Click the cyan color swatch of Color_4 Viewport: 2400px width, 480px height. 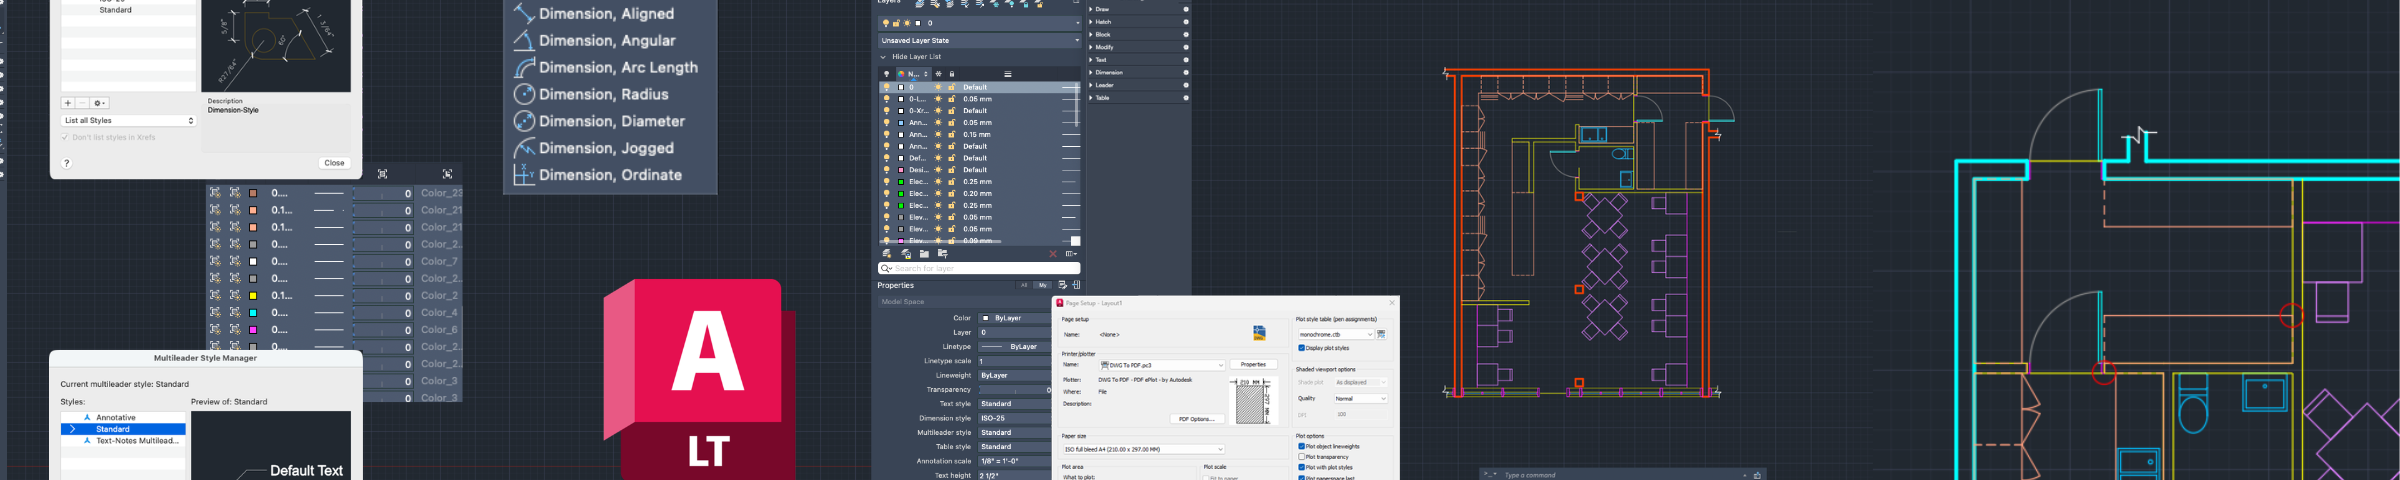click(x=253, y=313)
